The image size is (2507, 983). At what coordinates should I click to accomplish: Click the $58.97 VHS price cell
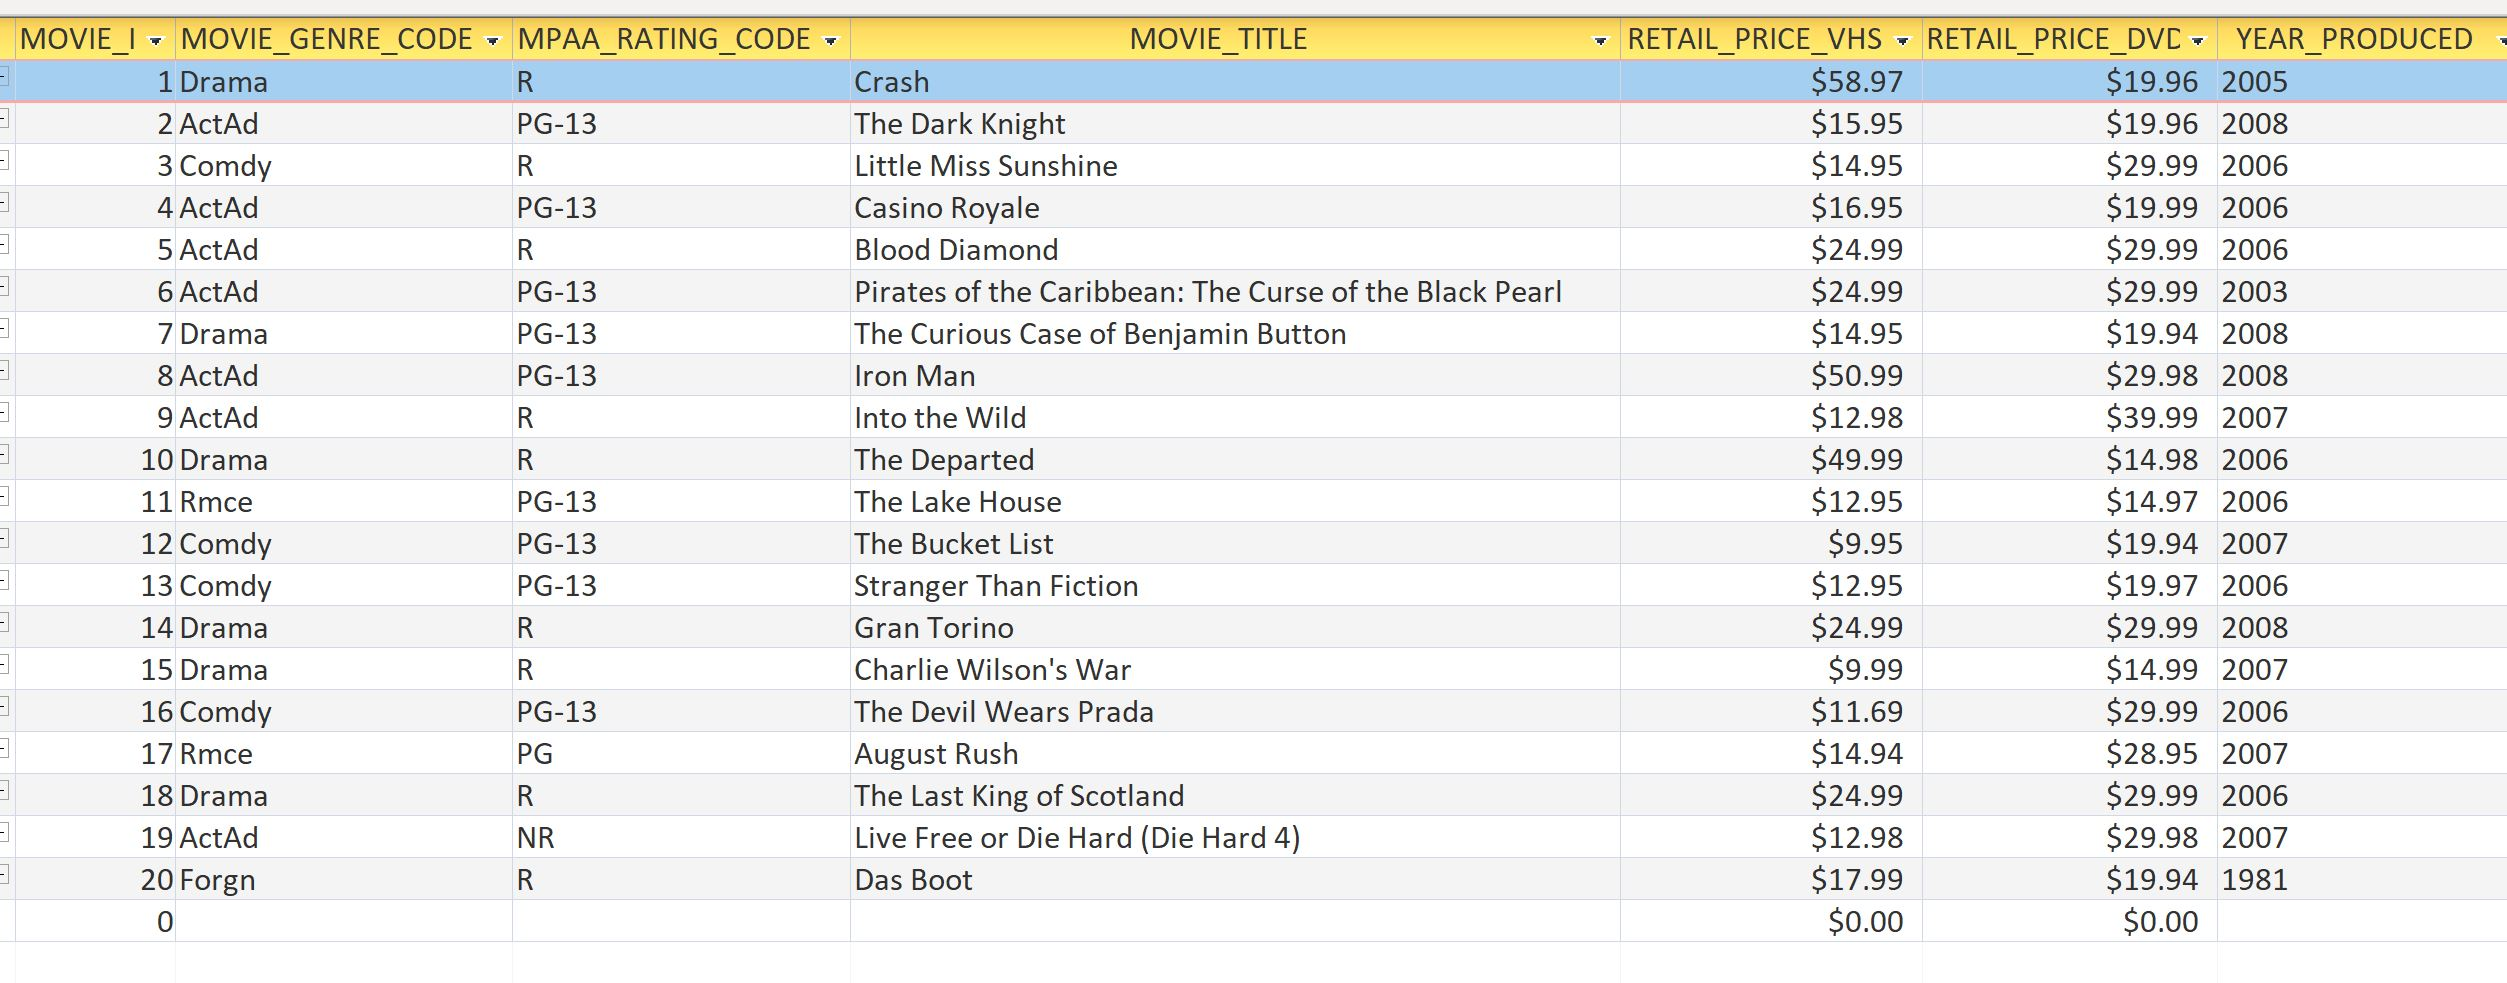coord(1771,82)
